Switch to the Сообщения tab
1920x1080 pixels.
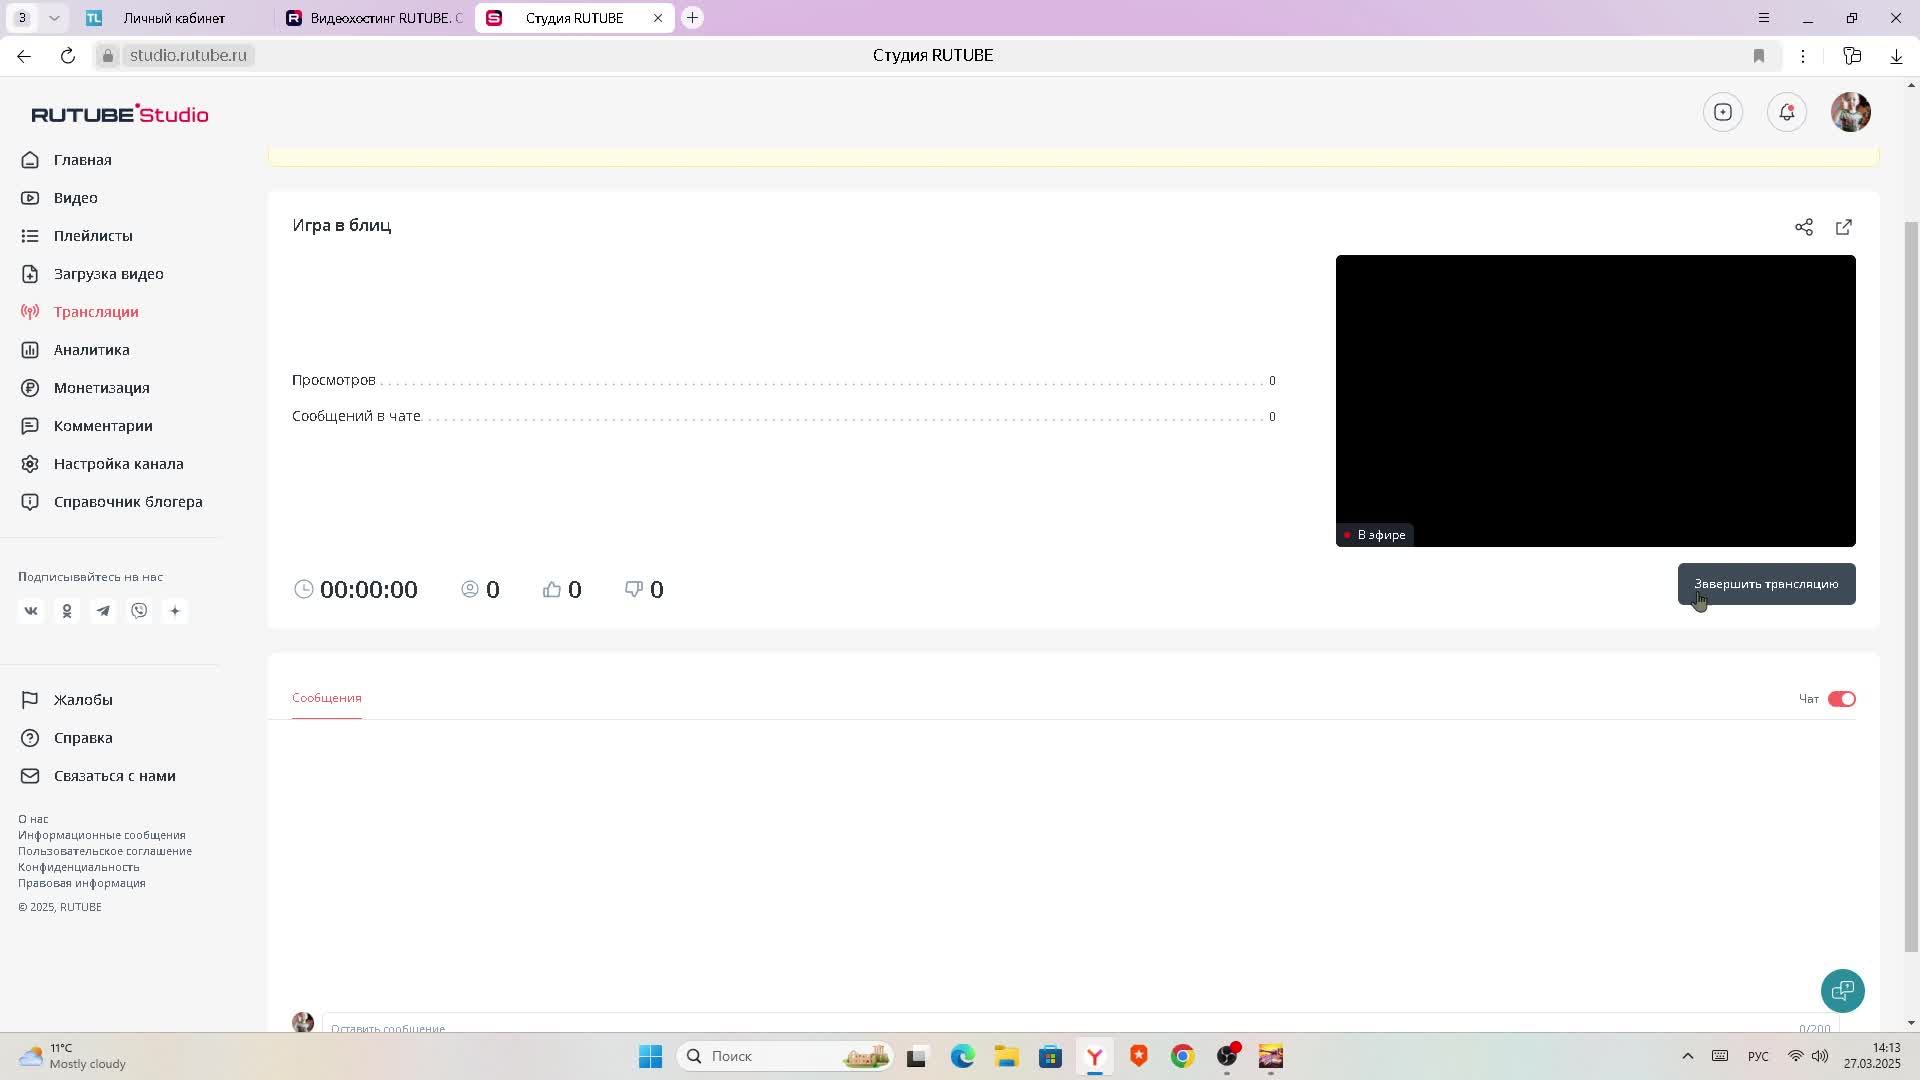click(x=327, y=698)
